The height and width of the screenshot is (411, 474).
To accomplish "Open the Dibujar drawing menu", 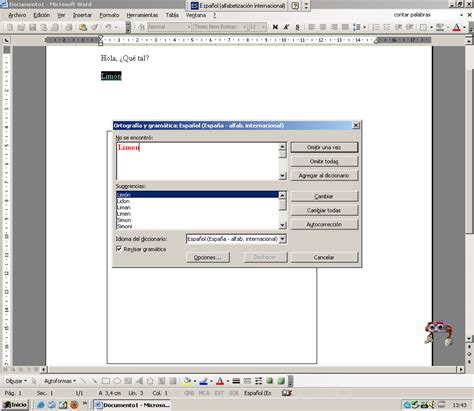I will 16,381.
